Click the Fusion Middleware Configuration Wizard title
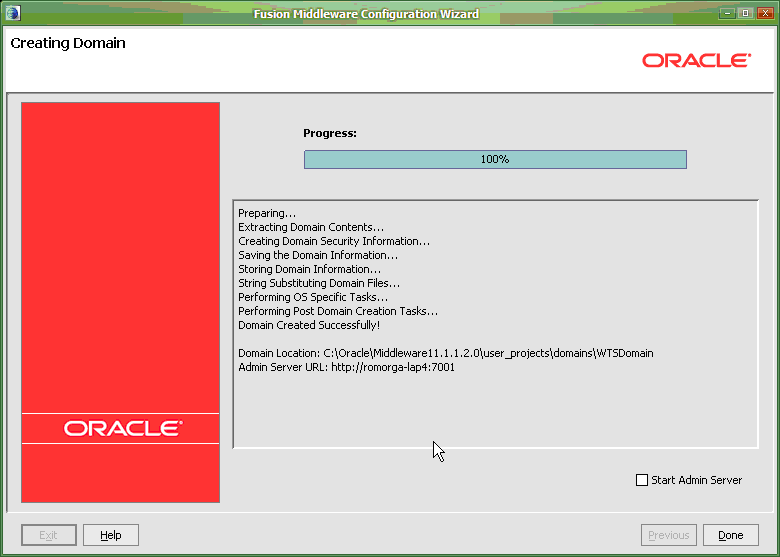The height and width of the screenshot is (557, 780). pyautogui.click(x=367, y=14)
